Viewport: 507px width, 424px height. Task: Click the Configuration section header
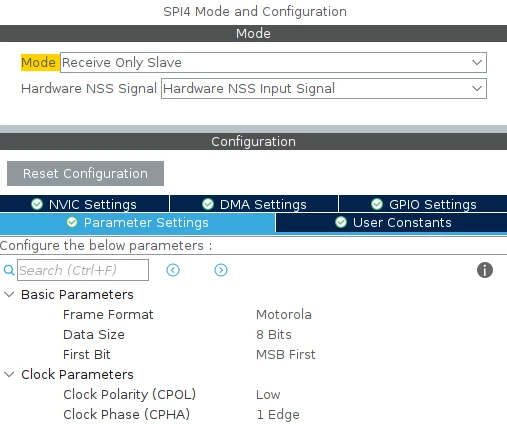pos(253,141)
